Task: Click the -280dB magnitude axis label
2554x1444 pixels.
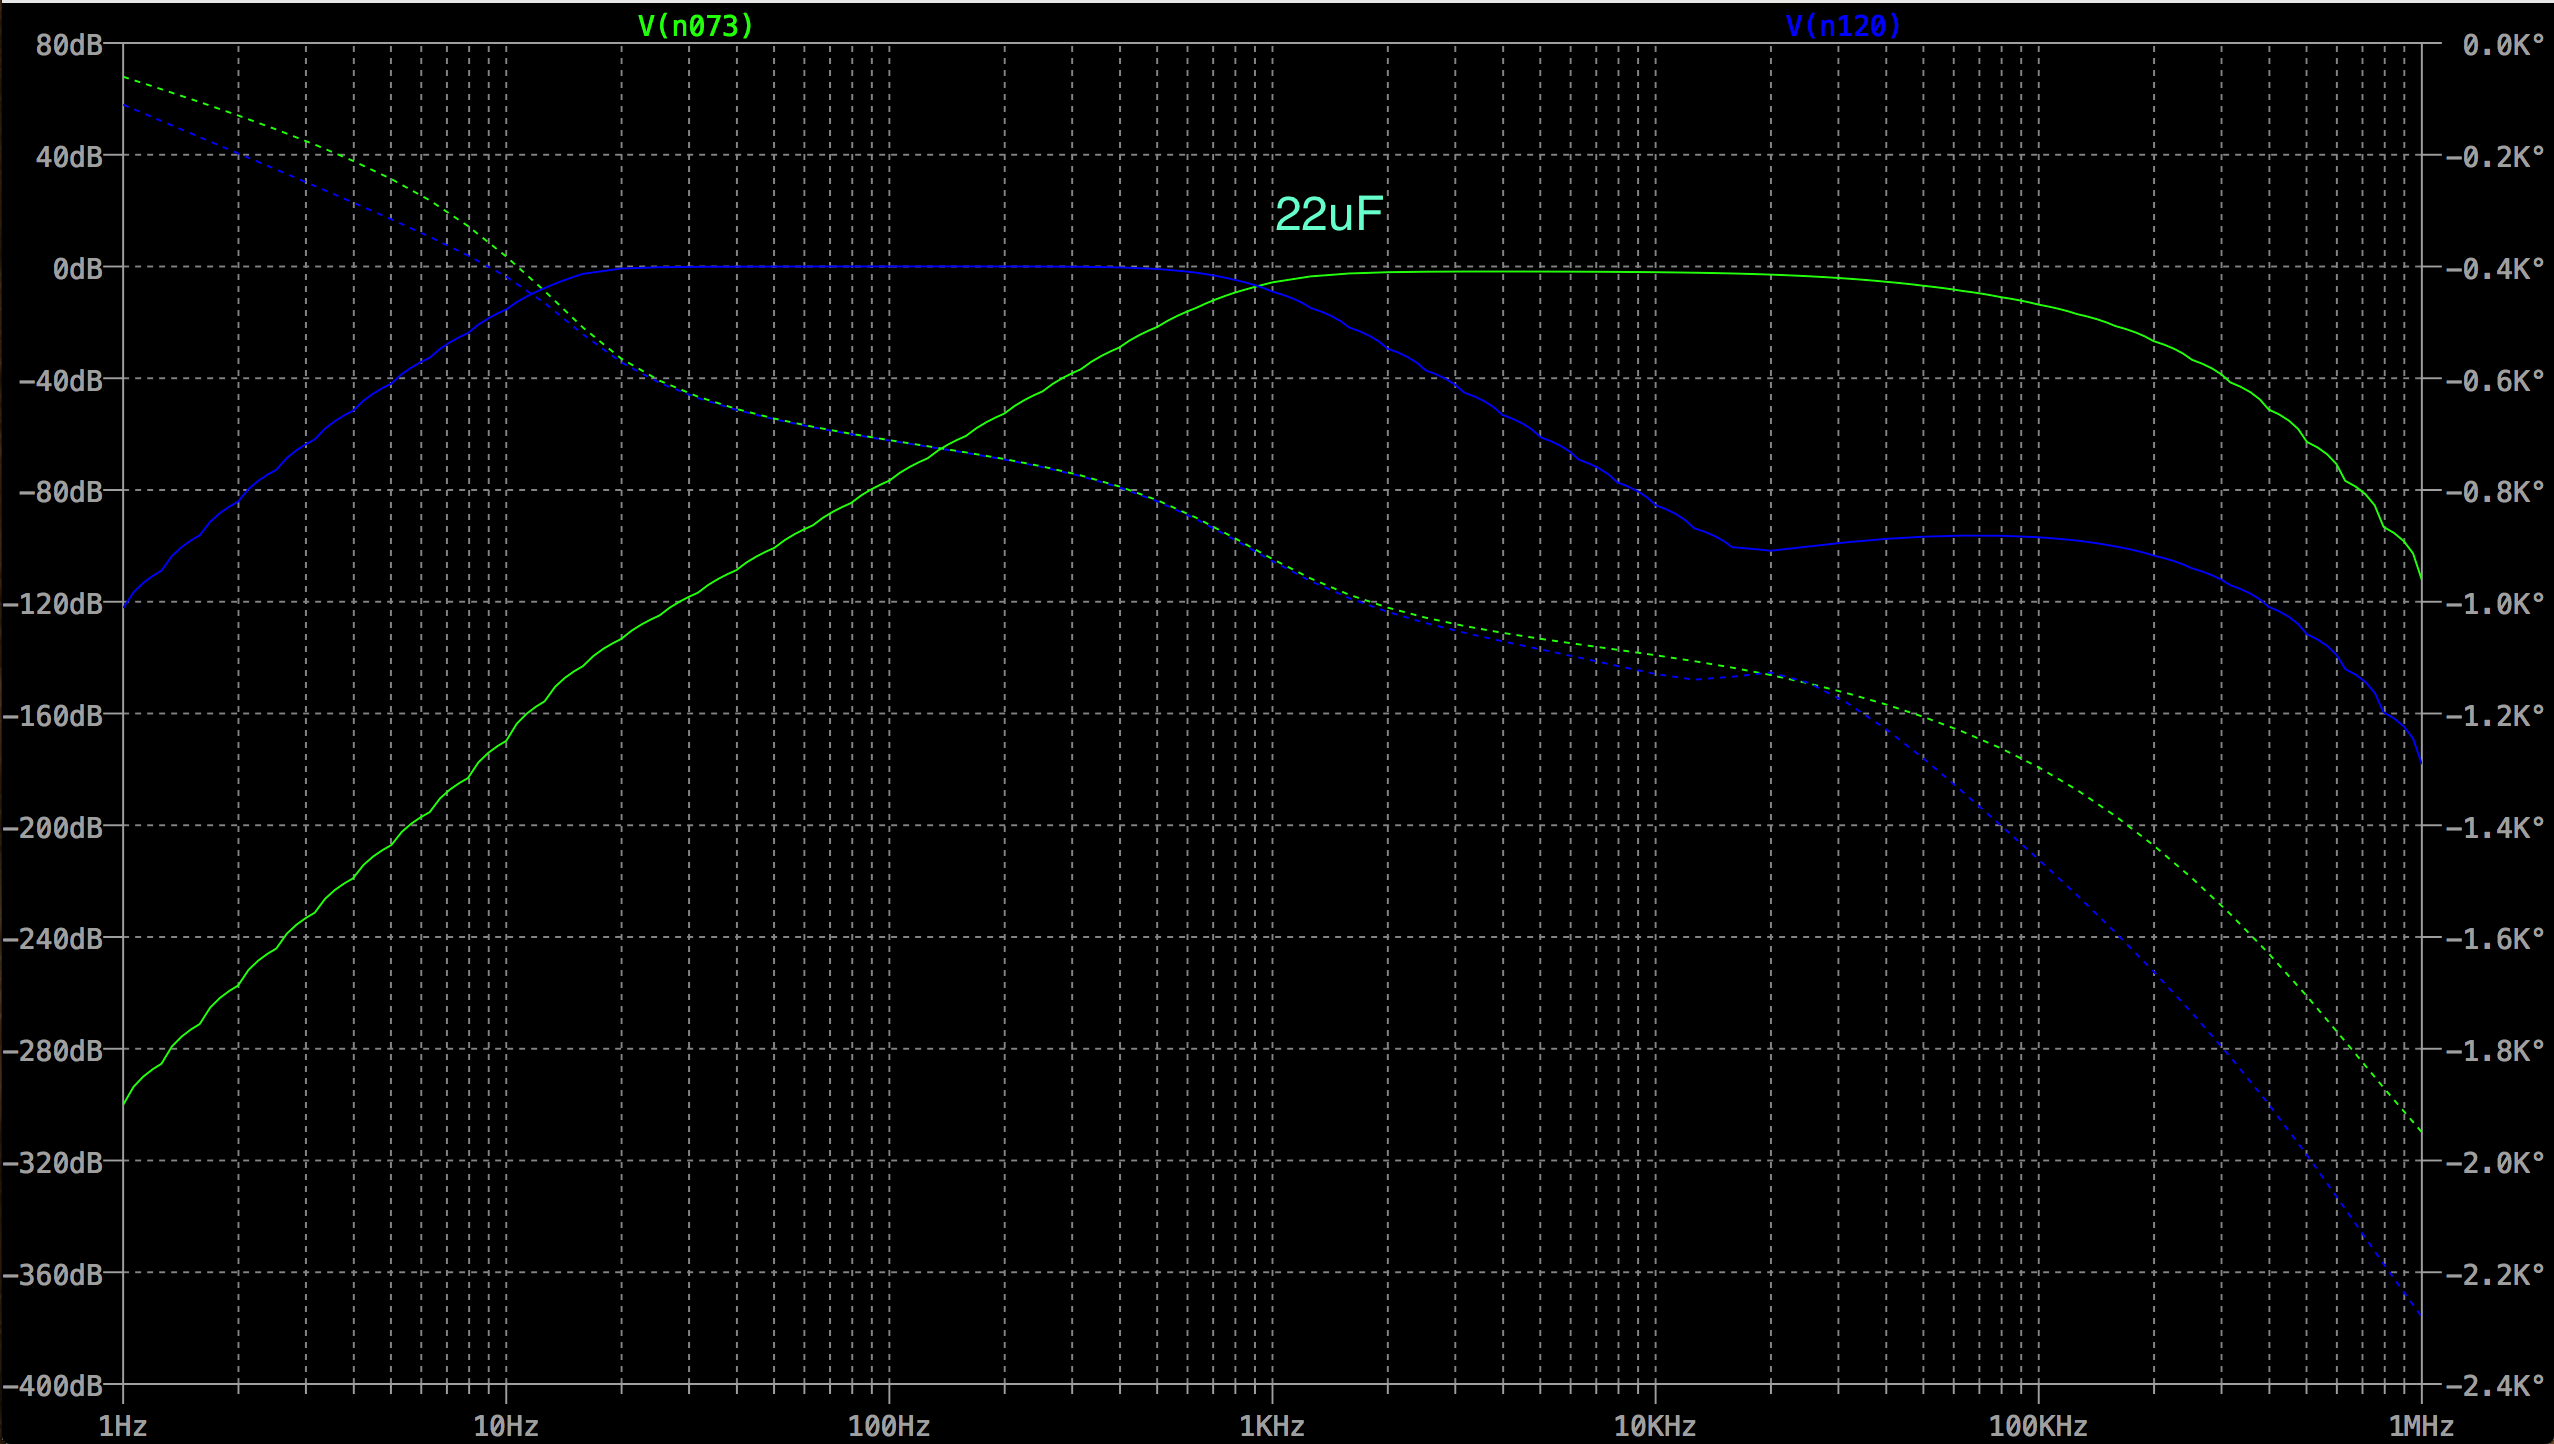Action: click(x=53, y=1050)
